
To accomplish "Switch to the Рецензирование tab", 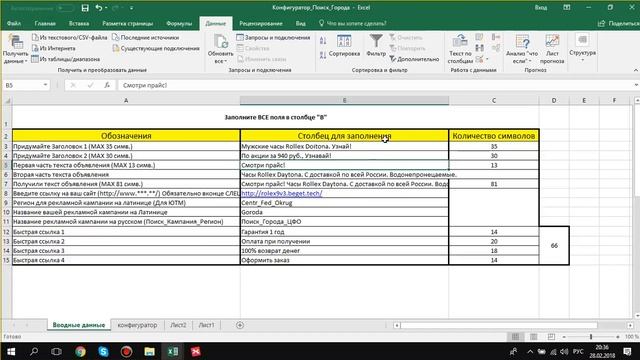I will point(261,23).
